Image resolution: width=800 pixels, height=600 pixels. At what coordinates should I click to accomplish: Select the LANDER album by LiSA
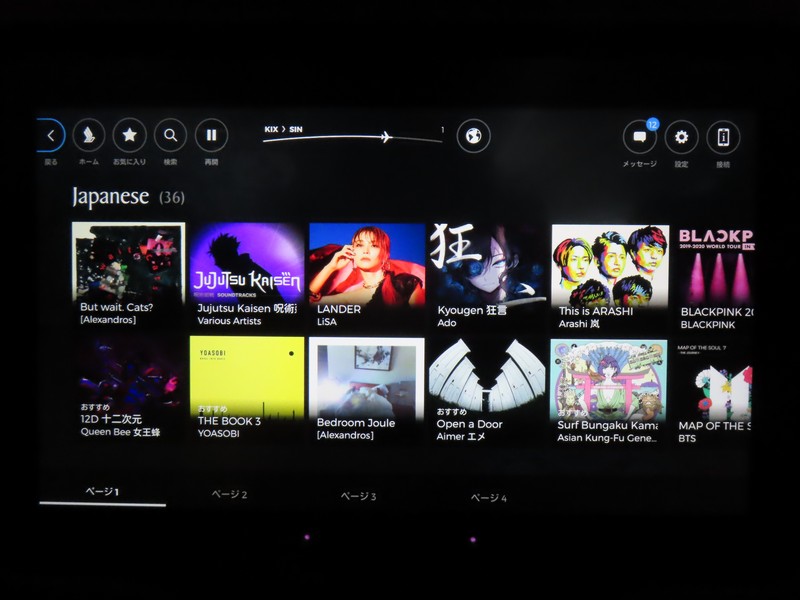367,274
